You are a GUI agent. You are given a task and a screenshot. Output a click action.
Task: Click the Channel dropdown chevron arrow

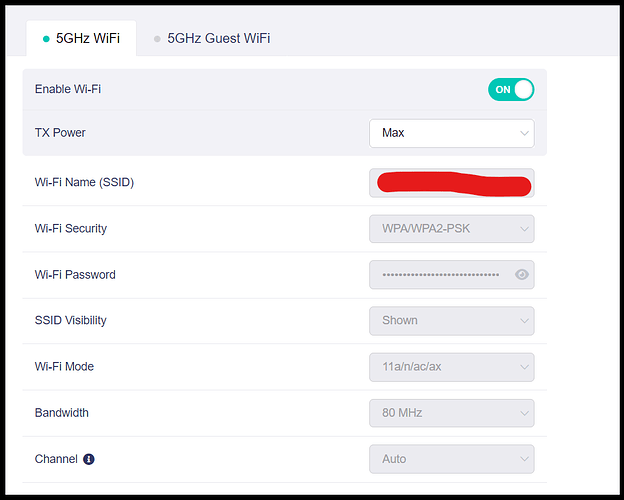(525, 459)
